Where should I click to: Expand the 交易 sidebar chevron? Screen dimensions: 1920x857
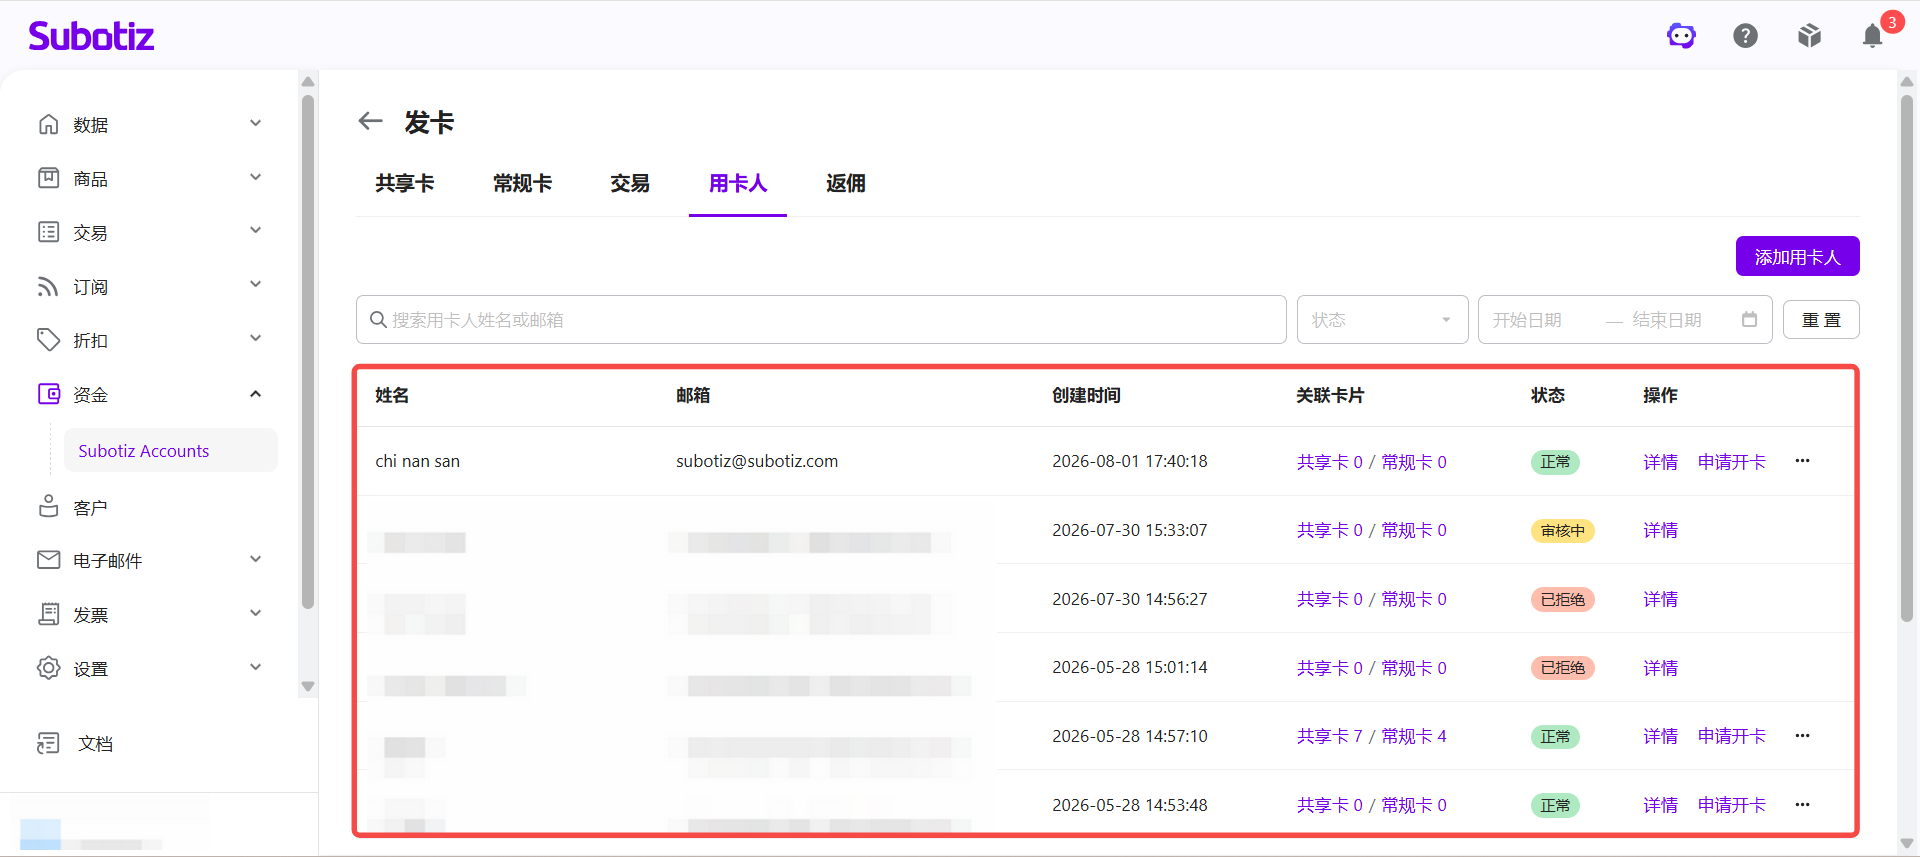point(255,230)
